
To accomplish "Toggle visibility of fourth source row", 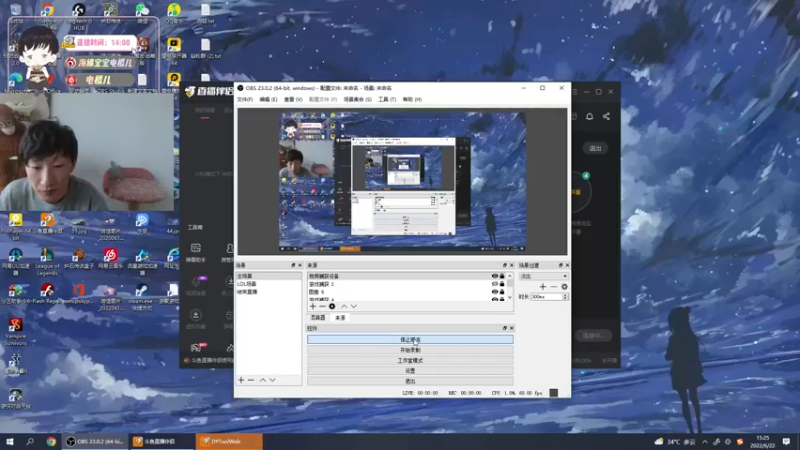I will coord(494,299).
